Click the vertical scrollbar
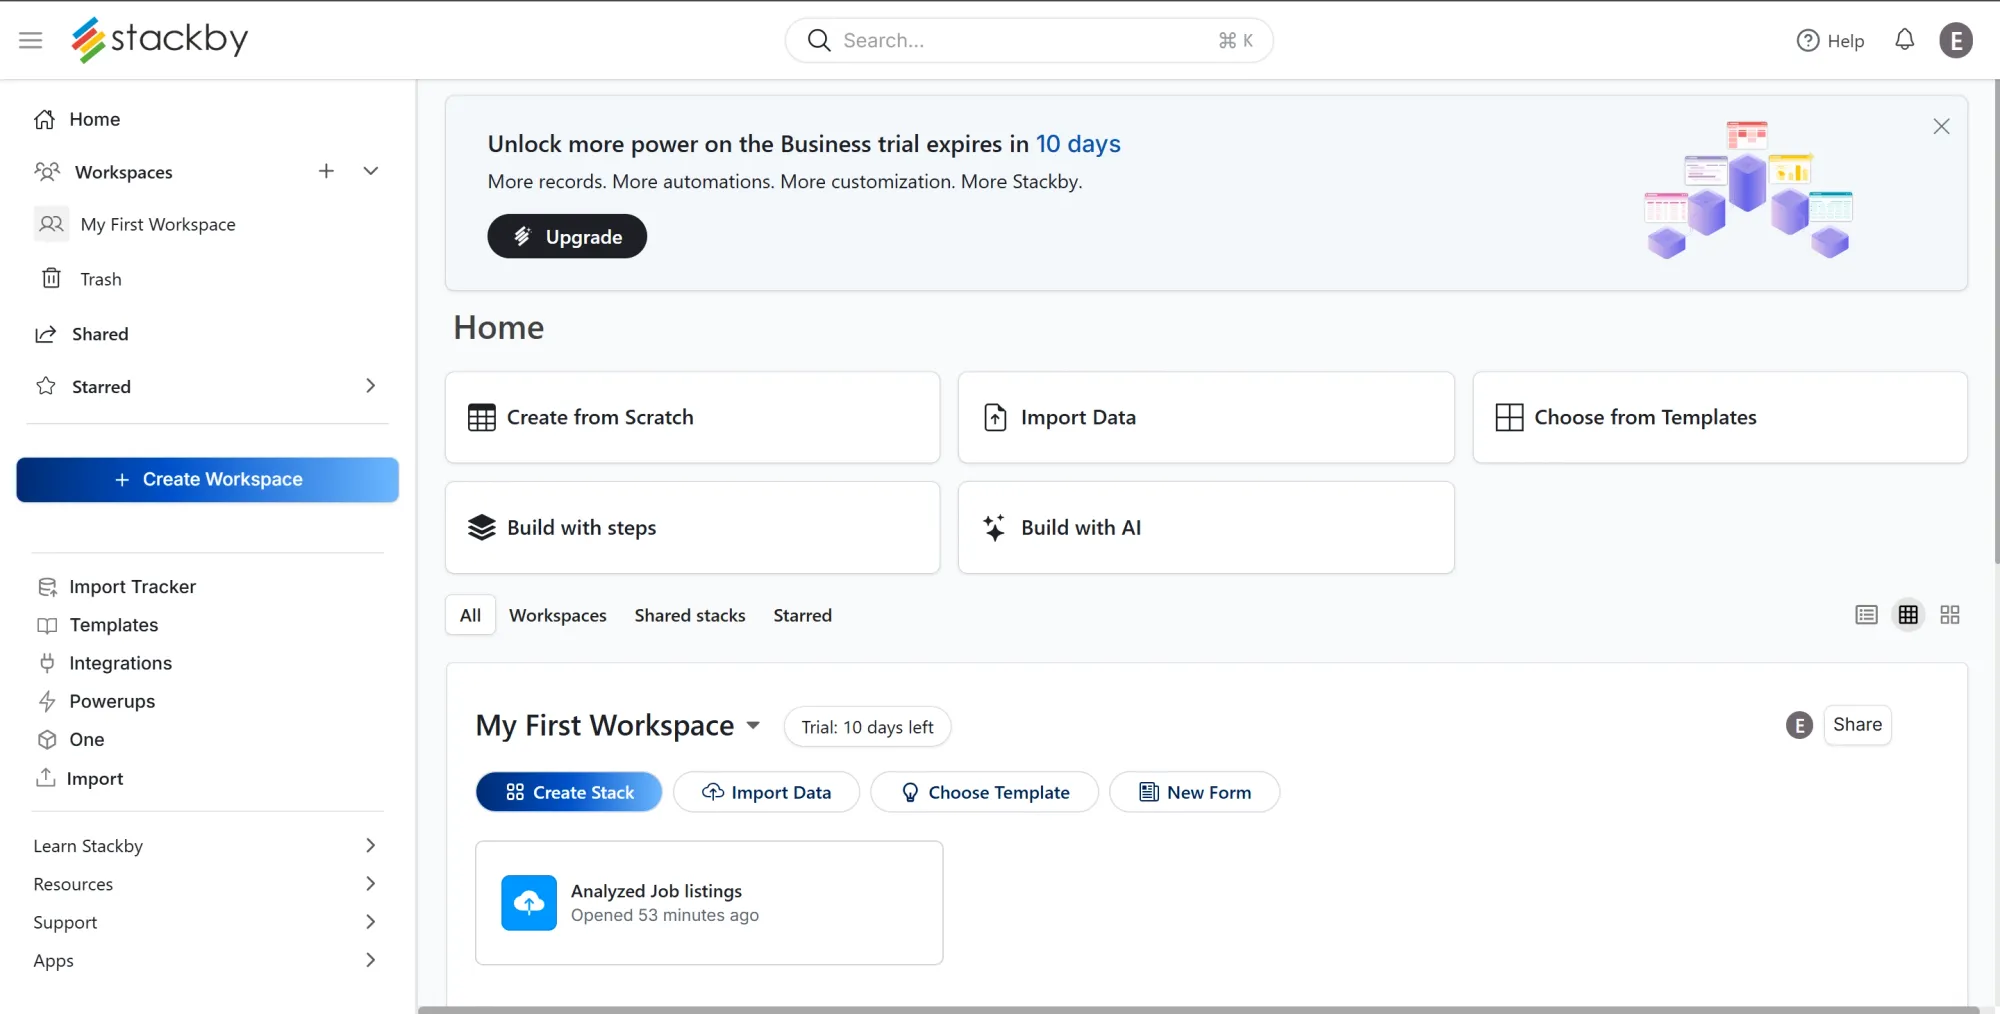Image resolution: width=2000 pixels, height=1014 pixels. (x=1996, y=320)
